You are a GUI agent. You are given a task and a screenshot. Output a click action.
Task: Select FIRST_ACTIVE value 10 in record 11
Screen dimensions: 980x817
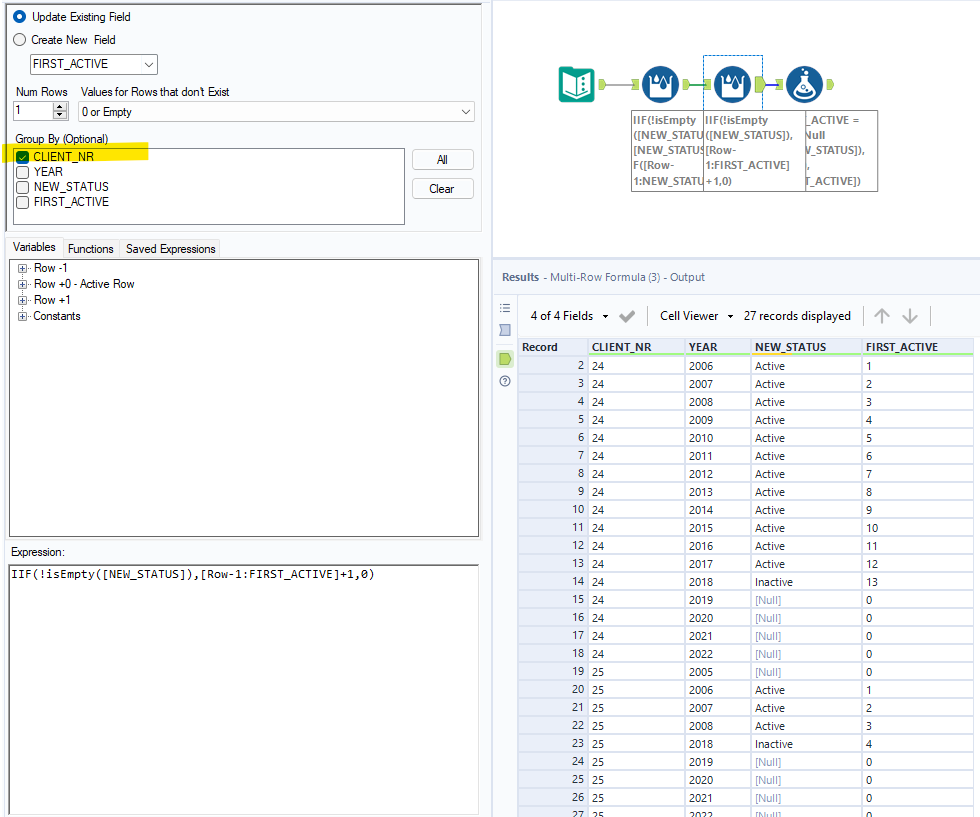point(917,528)
